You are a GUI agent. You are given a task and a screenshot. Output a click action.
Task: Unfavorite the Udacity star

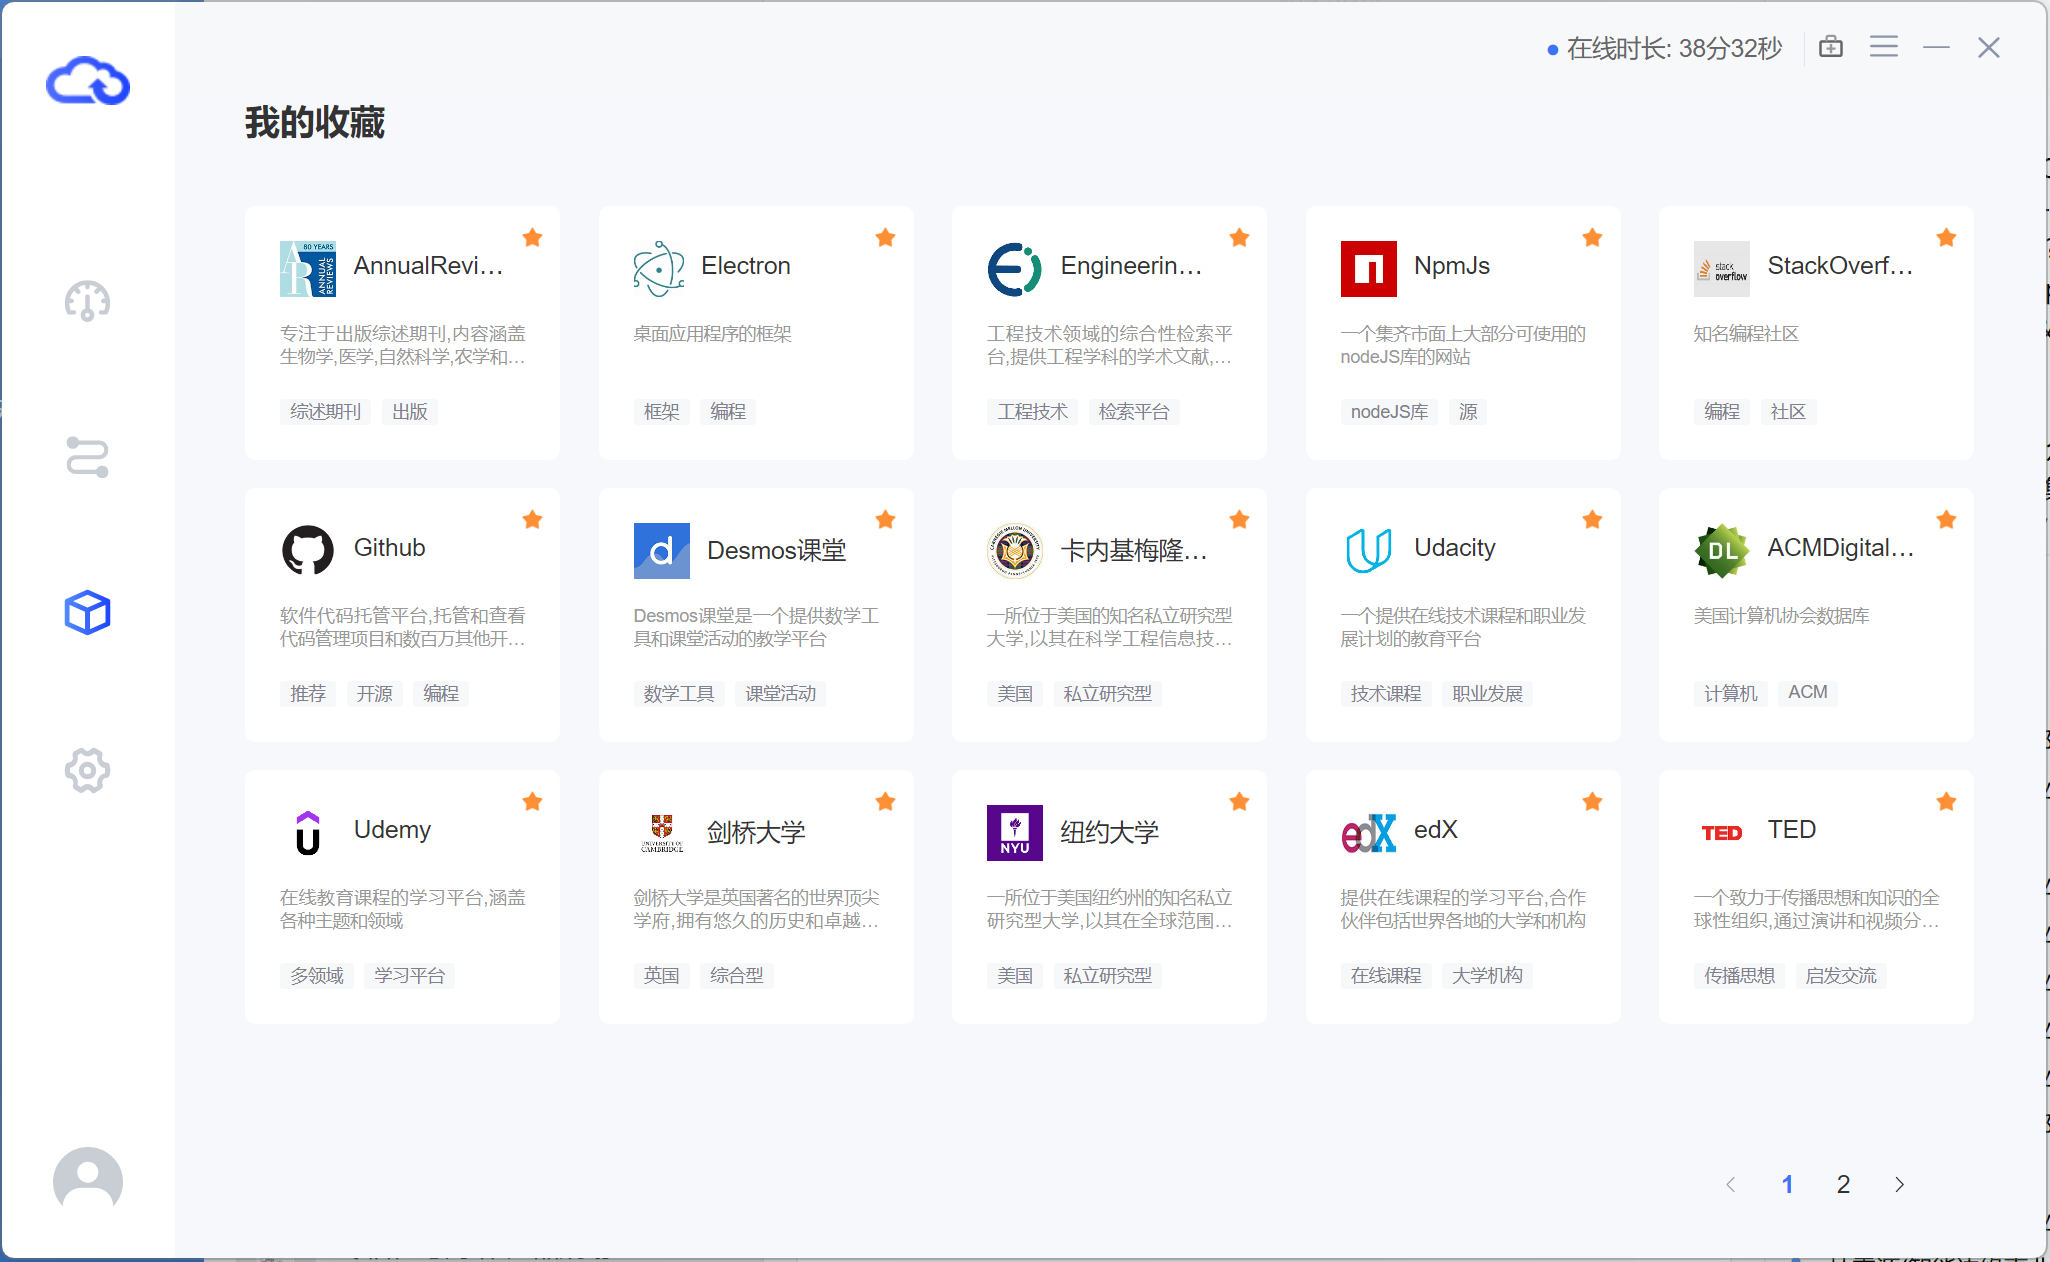point(1592,519)
